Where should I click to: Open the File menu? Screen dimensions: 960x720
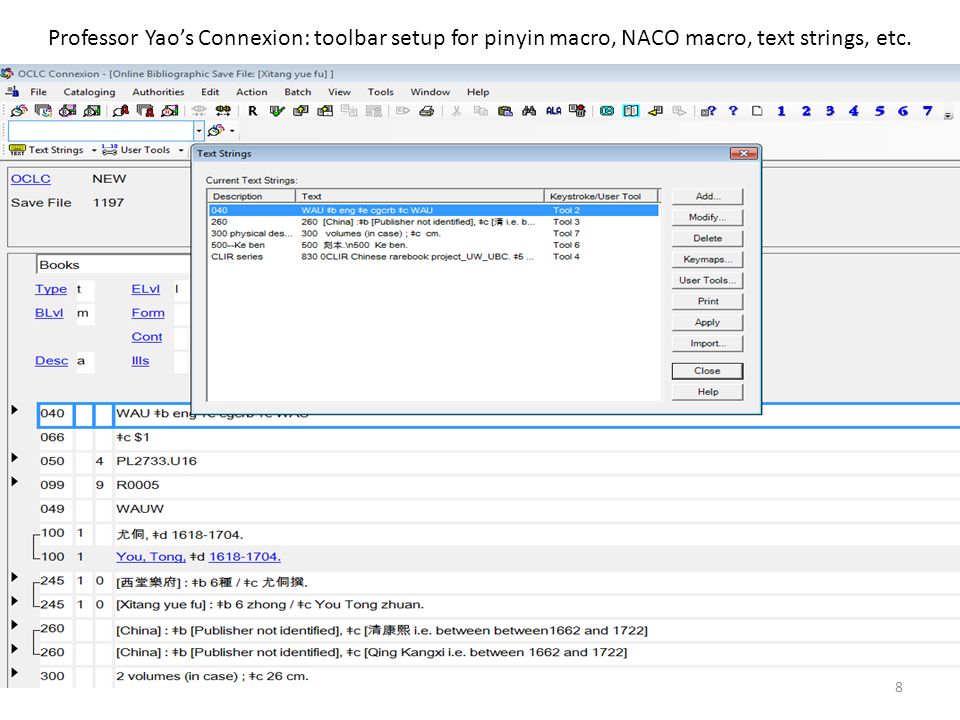(39, 92)
